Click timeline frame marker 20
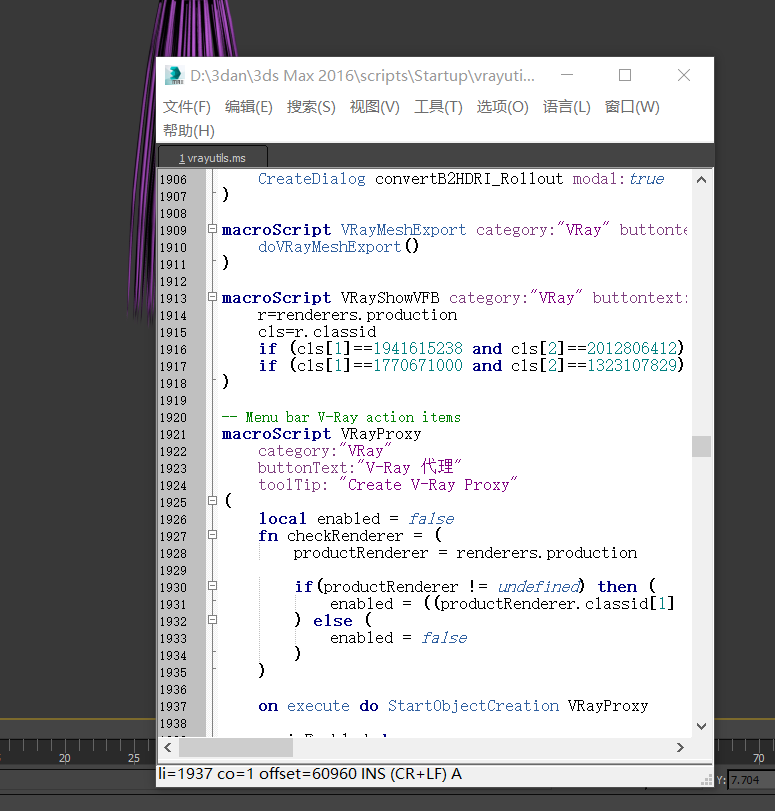Screen dimensions: 775x811 tap(64, 758)
